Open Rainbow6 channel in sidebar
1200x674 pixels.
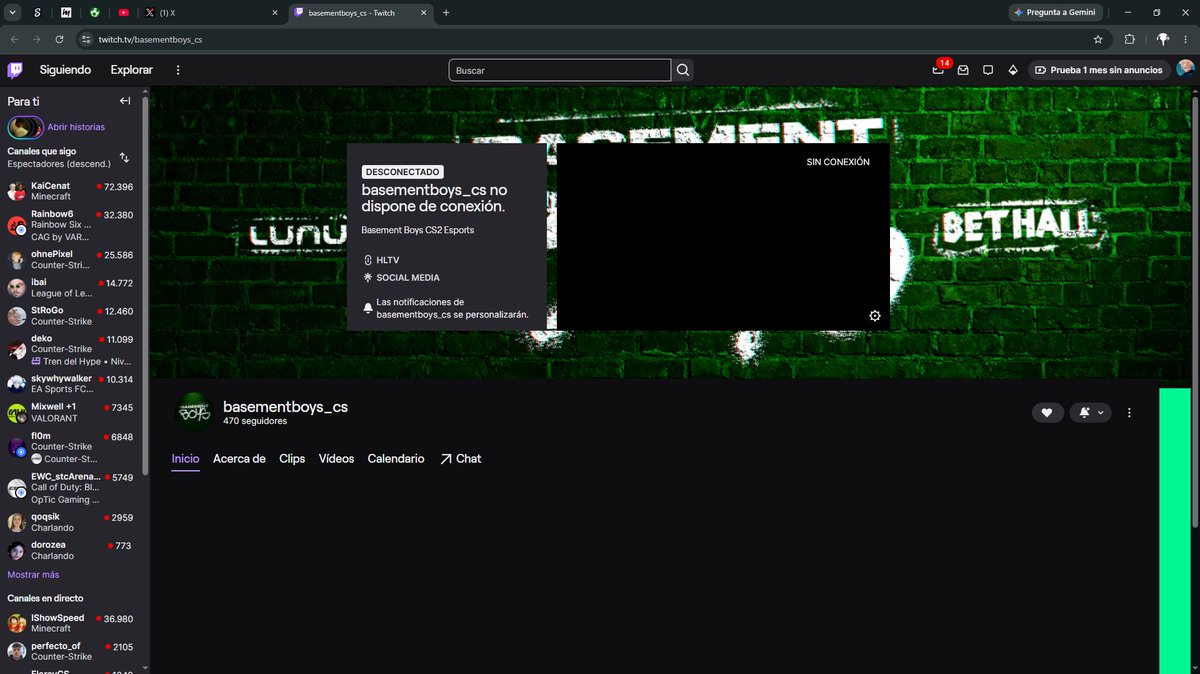click(73, 225)
